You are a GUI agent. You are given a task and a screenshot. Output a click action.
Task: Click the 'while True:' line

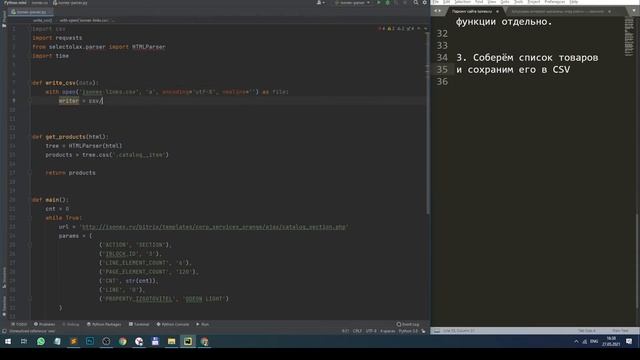[x=64, y=218]
